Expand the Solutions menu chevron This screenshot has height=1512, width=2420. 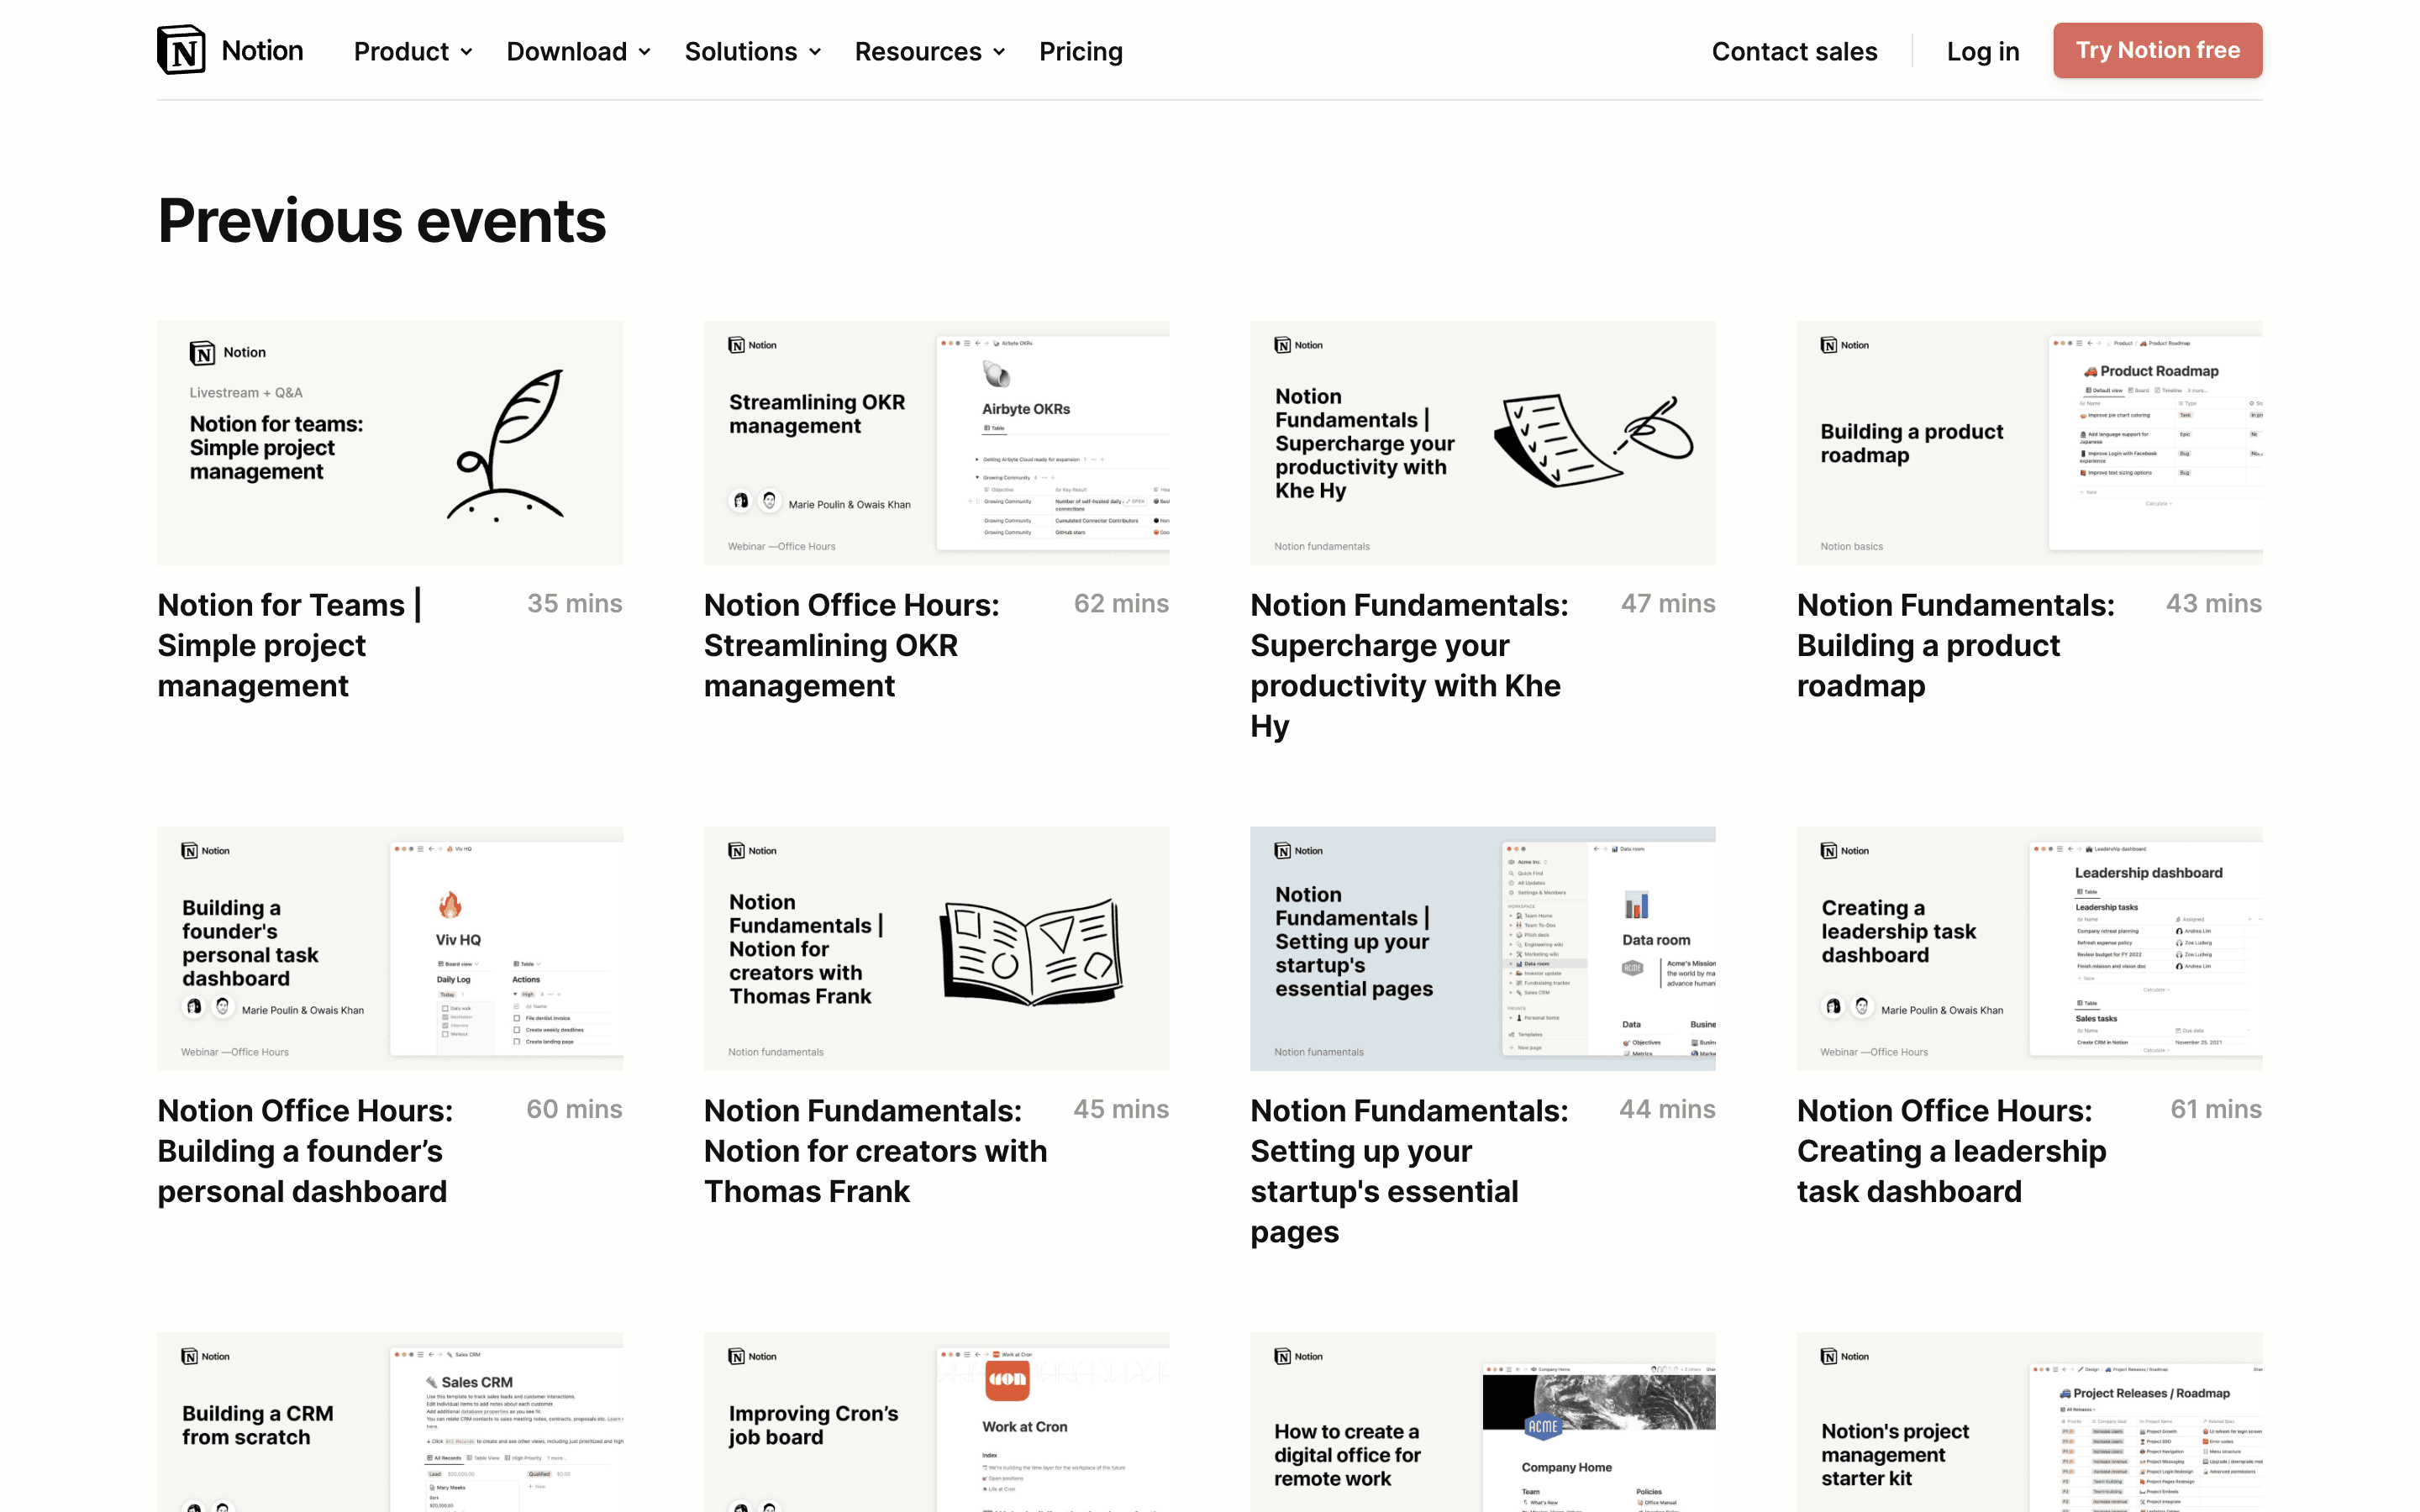point(815,52)
